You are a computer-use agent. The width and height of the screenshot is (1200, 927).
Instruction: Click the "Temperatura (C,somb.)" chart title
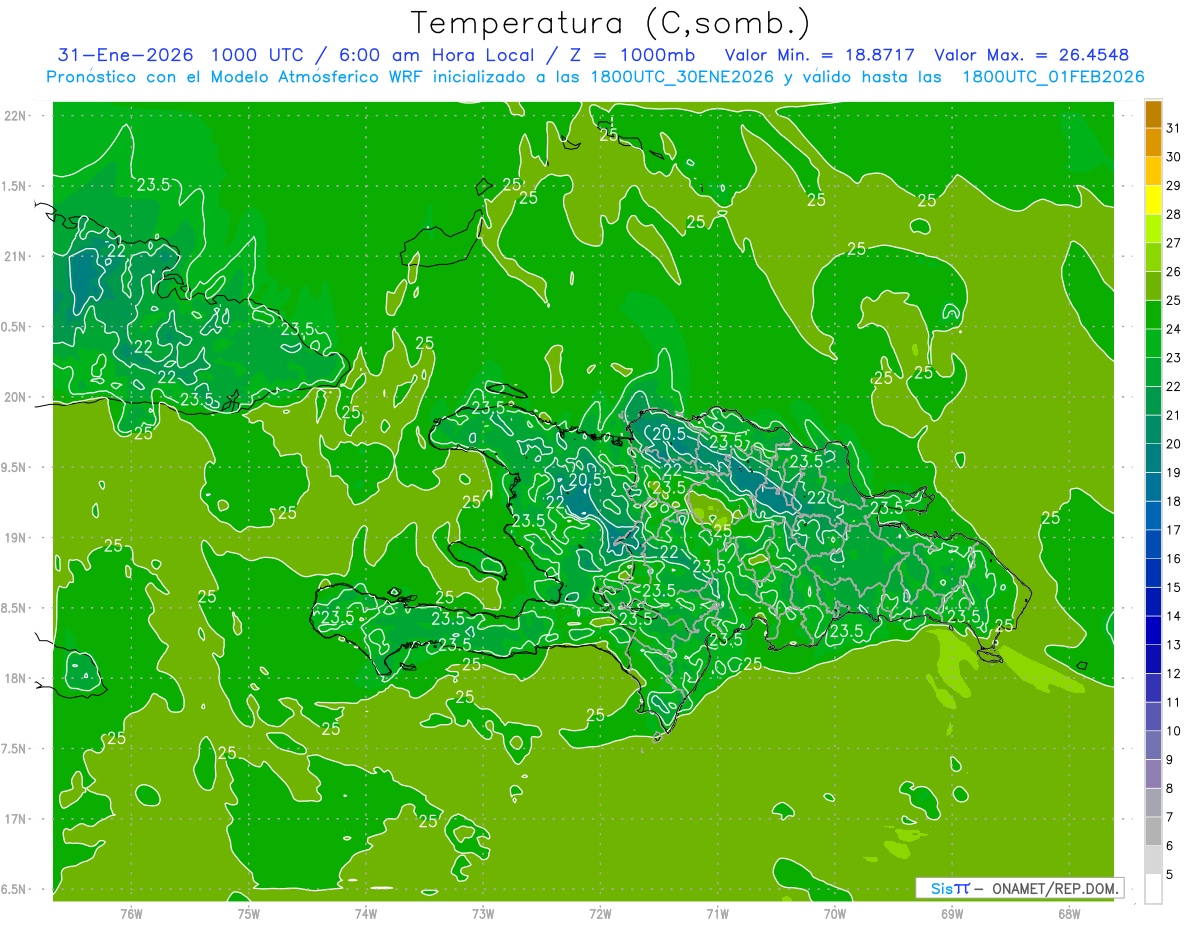(x=611, y=23)
